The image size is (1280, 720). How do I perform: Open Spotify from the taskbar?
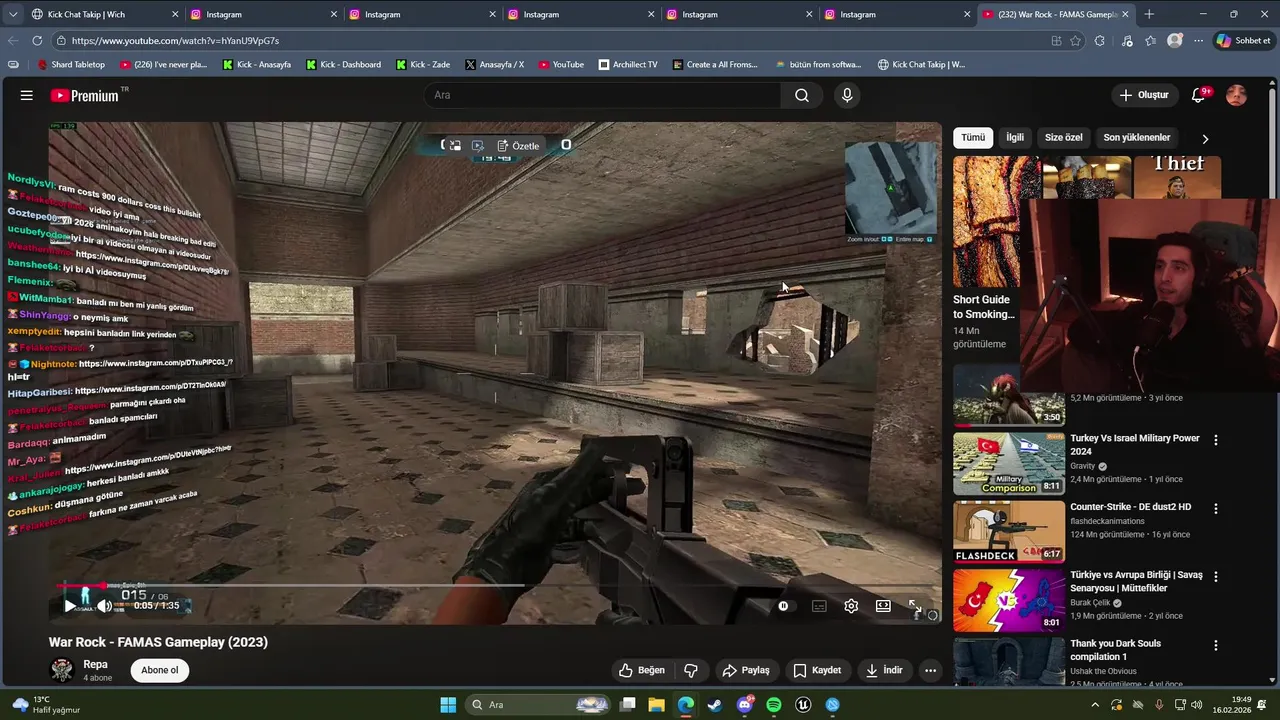[774, 705]
